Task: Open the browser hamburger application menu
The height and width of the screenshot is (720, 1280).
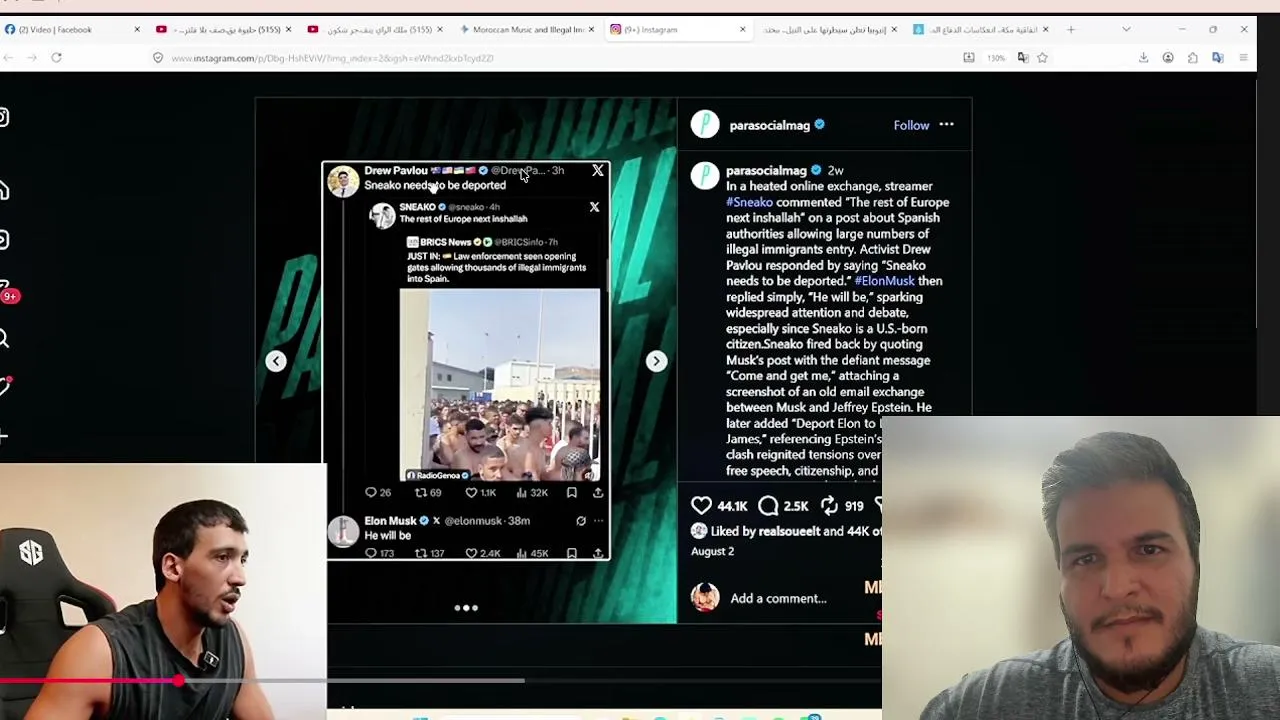Action: (1243, 58)
